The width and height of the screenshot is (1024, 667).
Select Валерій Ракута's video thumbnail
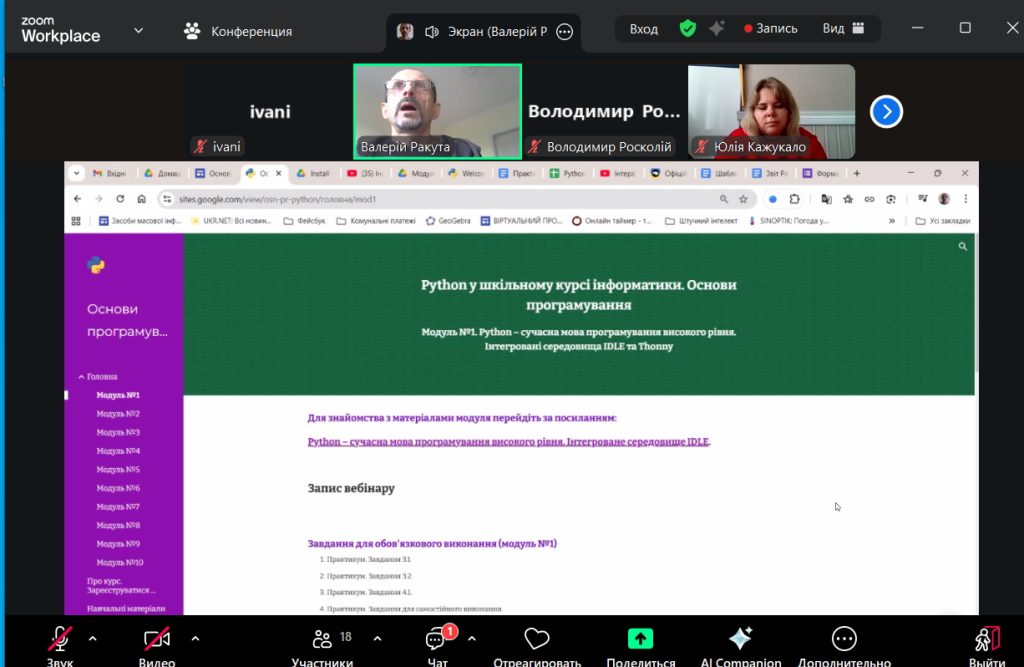437,111
